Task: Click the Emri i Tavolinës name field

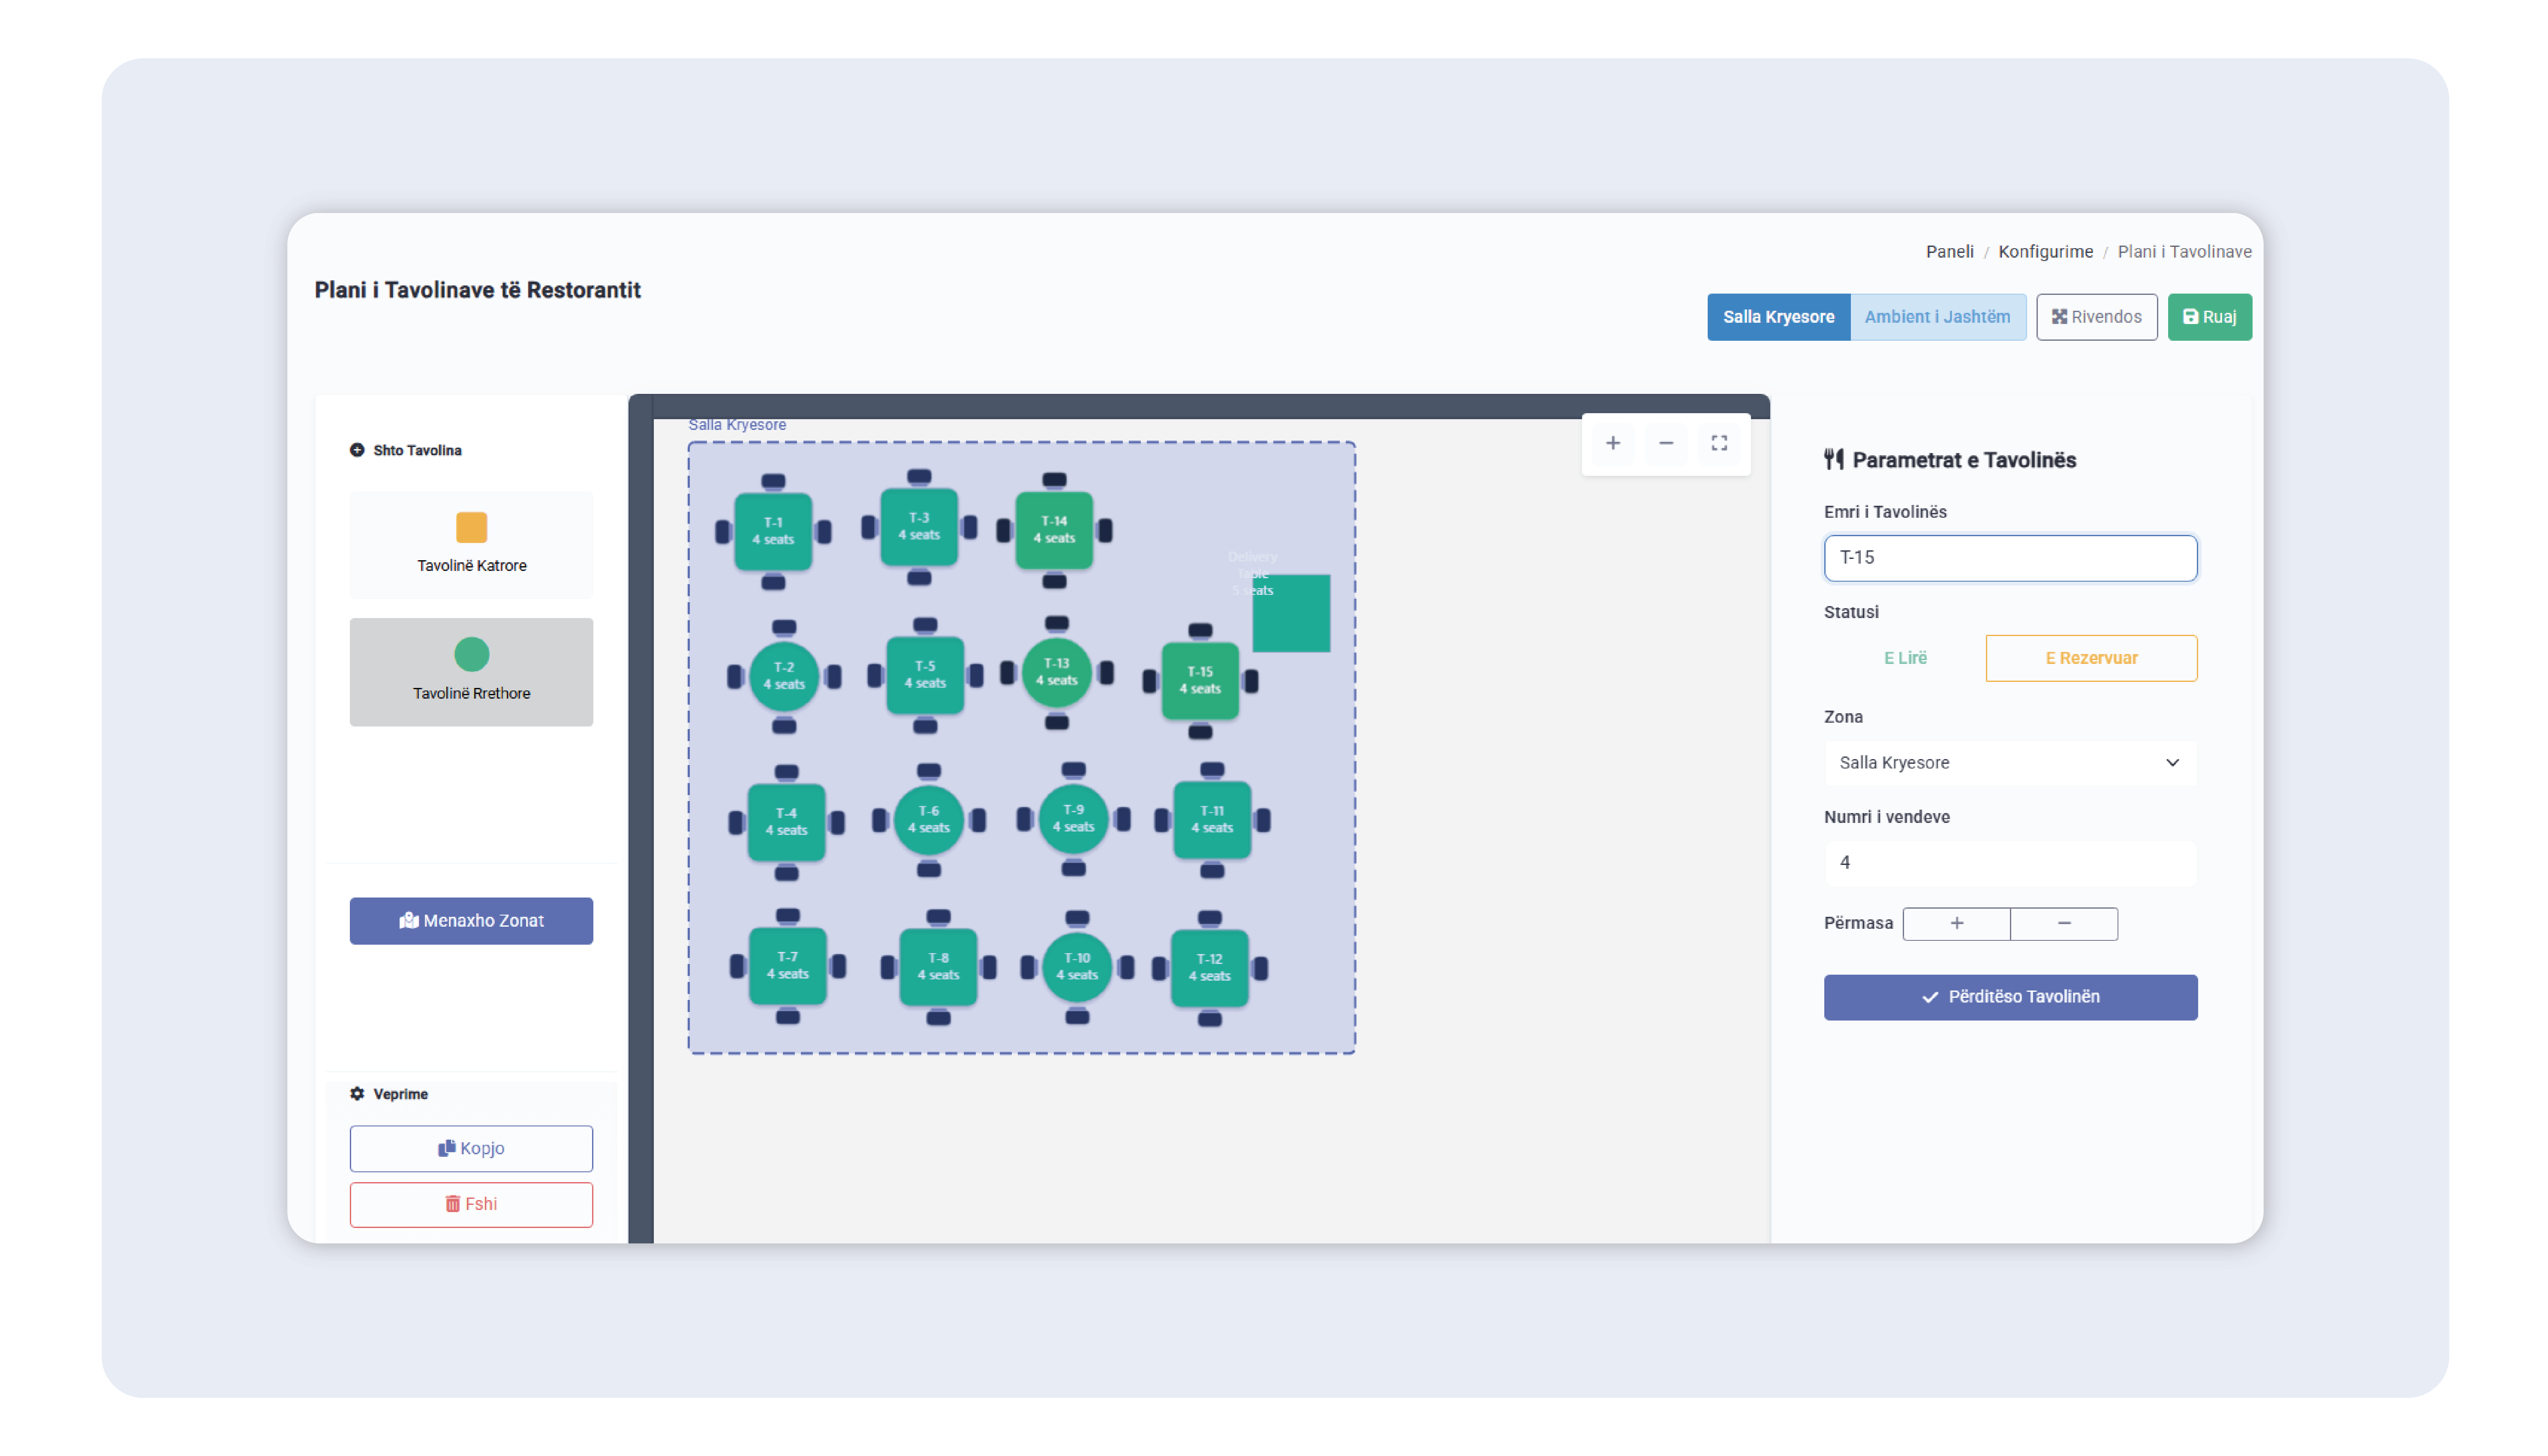Action: [2009, 558]
